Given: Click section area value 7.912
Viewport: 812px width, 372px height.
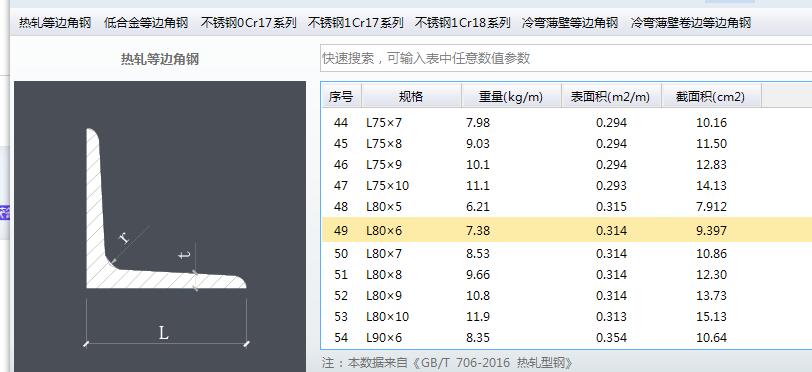Looking at the screenshot, I should click(x=712, y=207).
